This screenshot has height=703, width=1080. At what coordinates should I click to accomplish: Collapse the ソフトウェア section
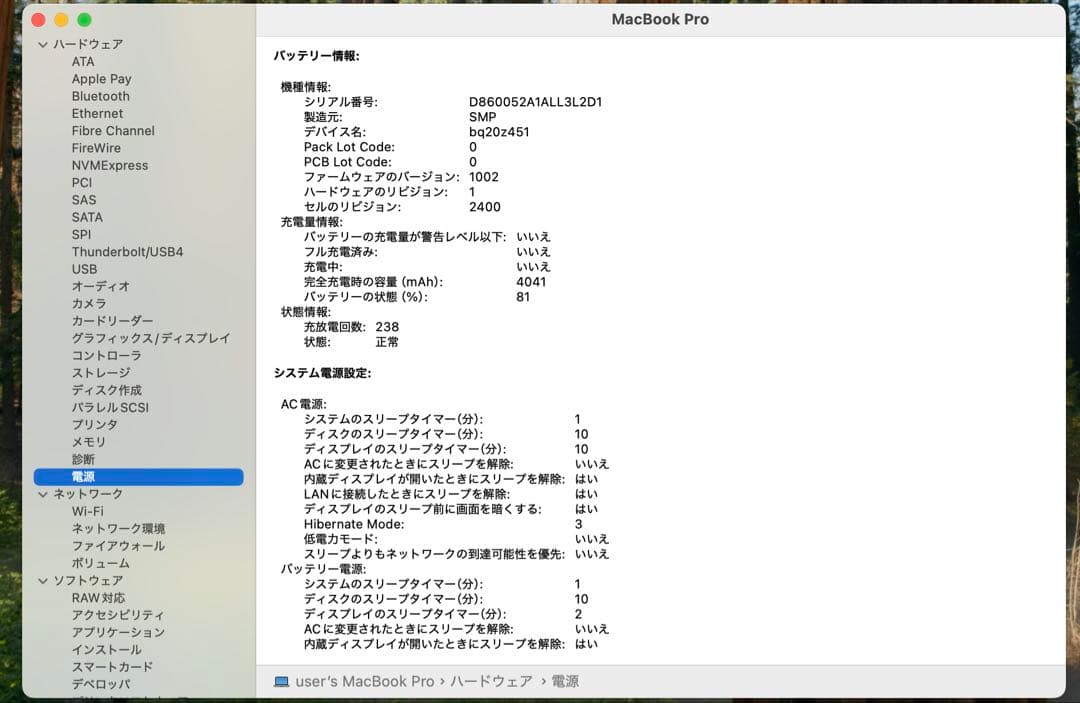click(42, 581)
